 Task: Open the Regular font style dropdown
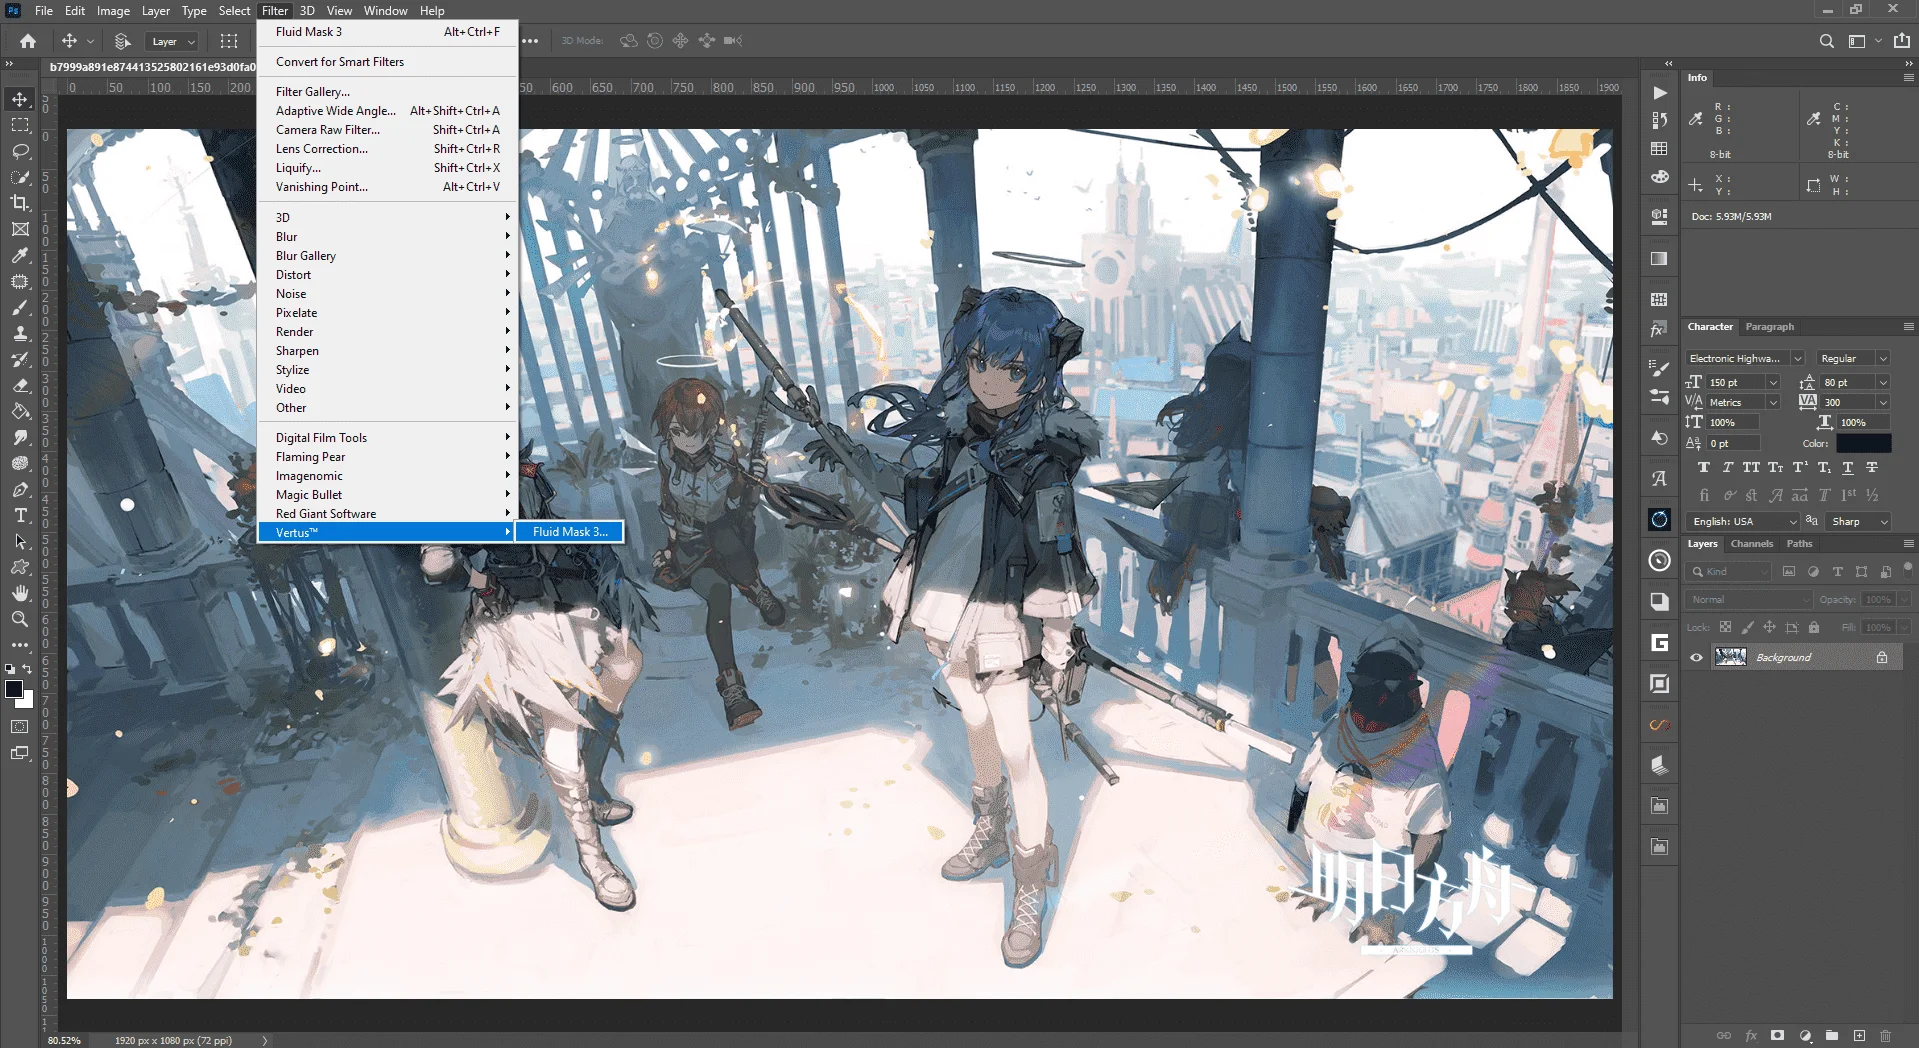[x=1883, y=359]
